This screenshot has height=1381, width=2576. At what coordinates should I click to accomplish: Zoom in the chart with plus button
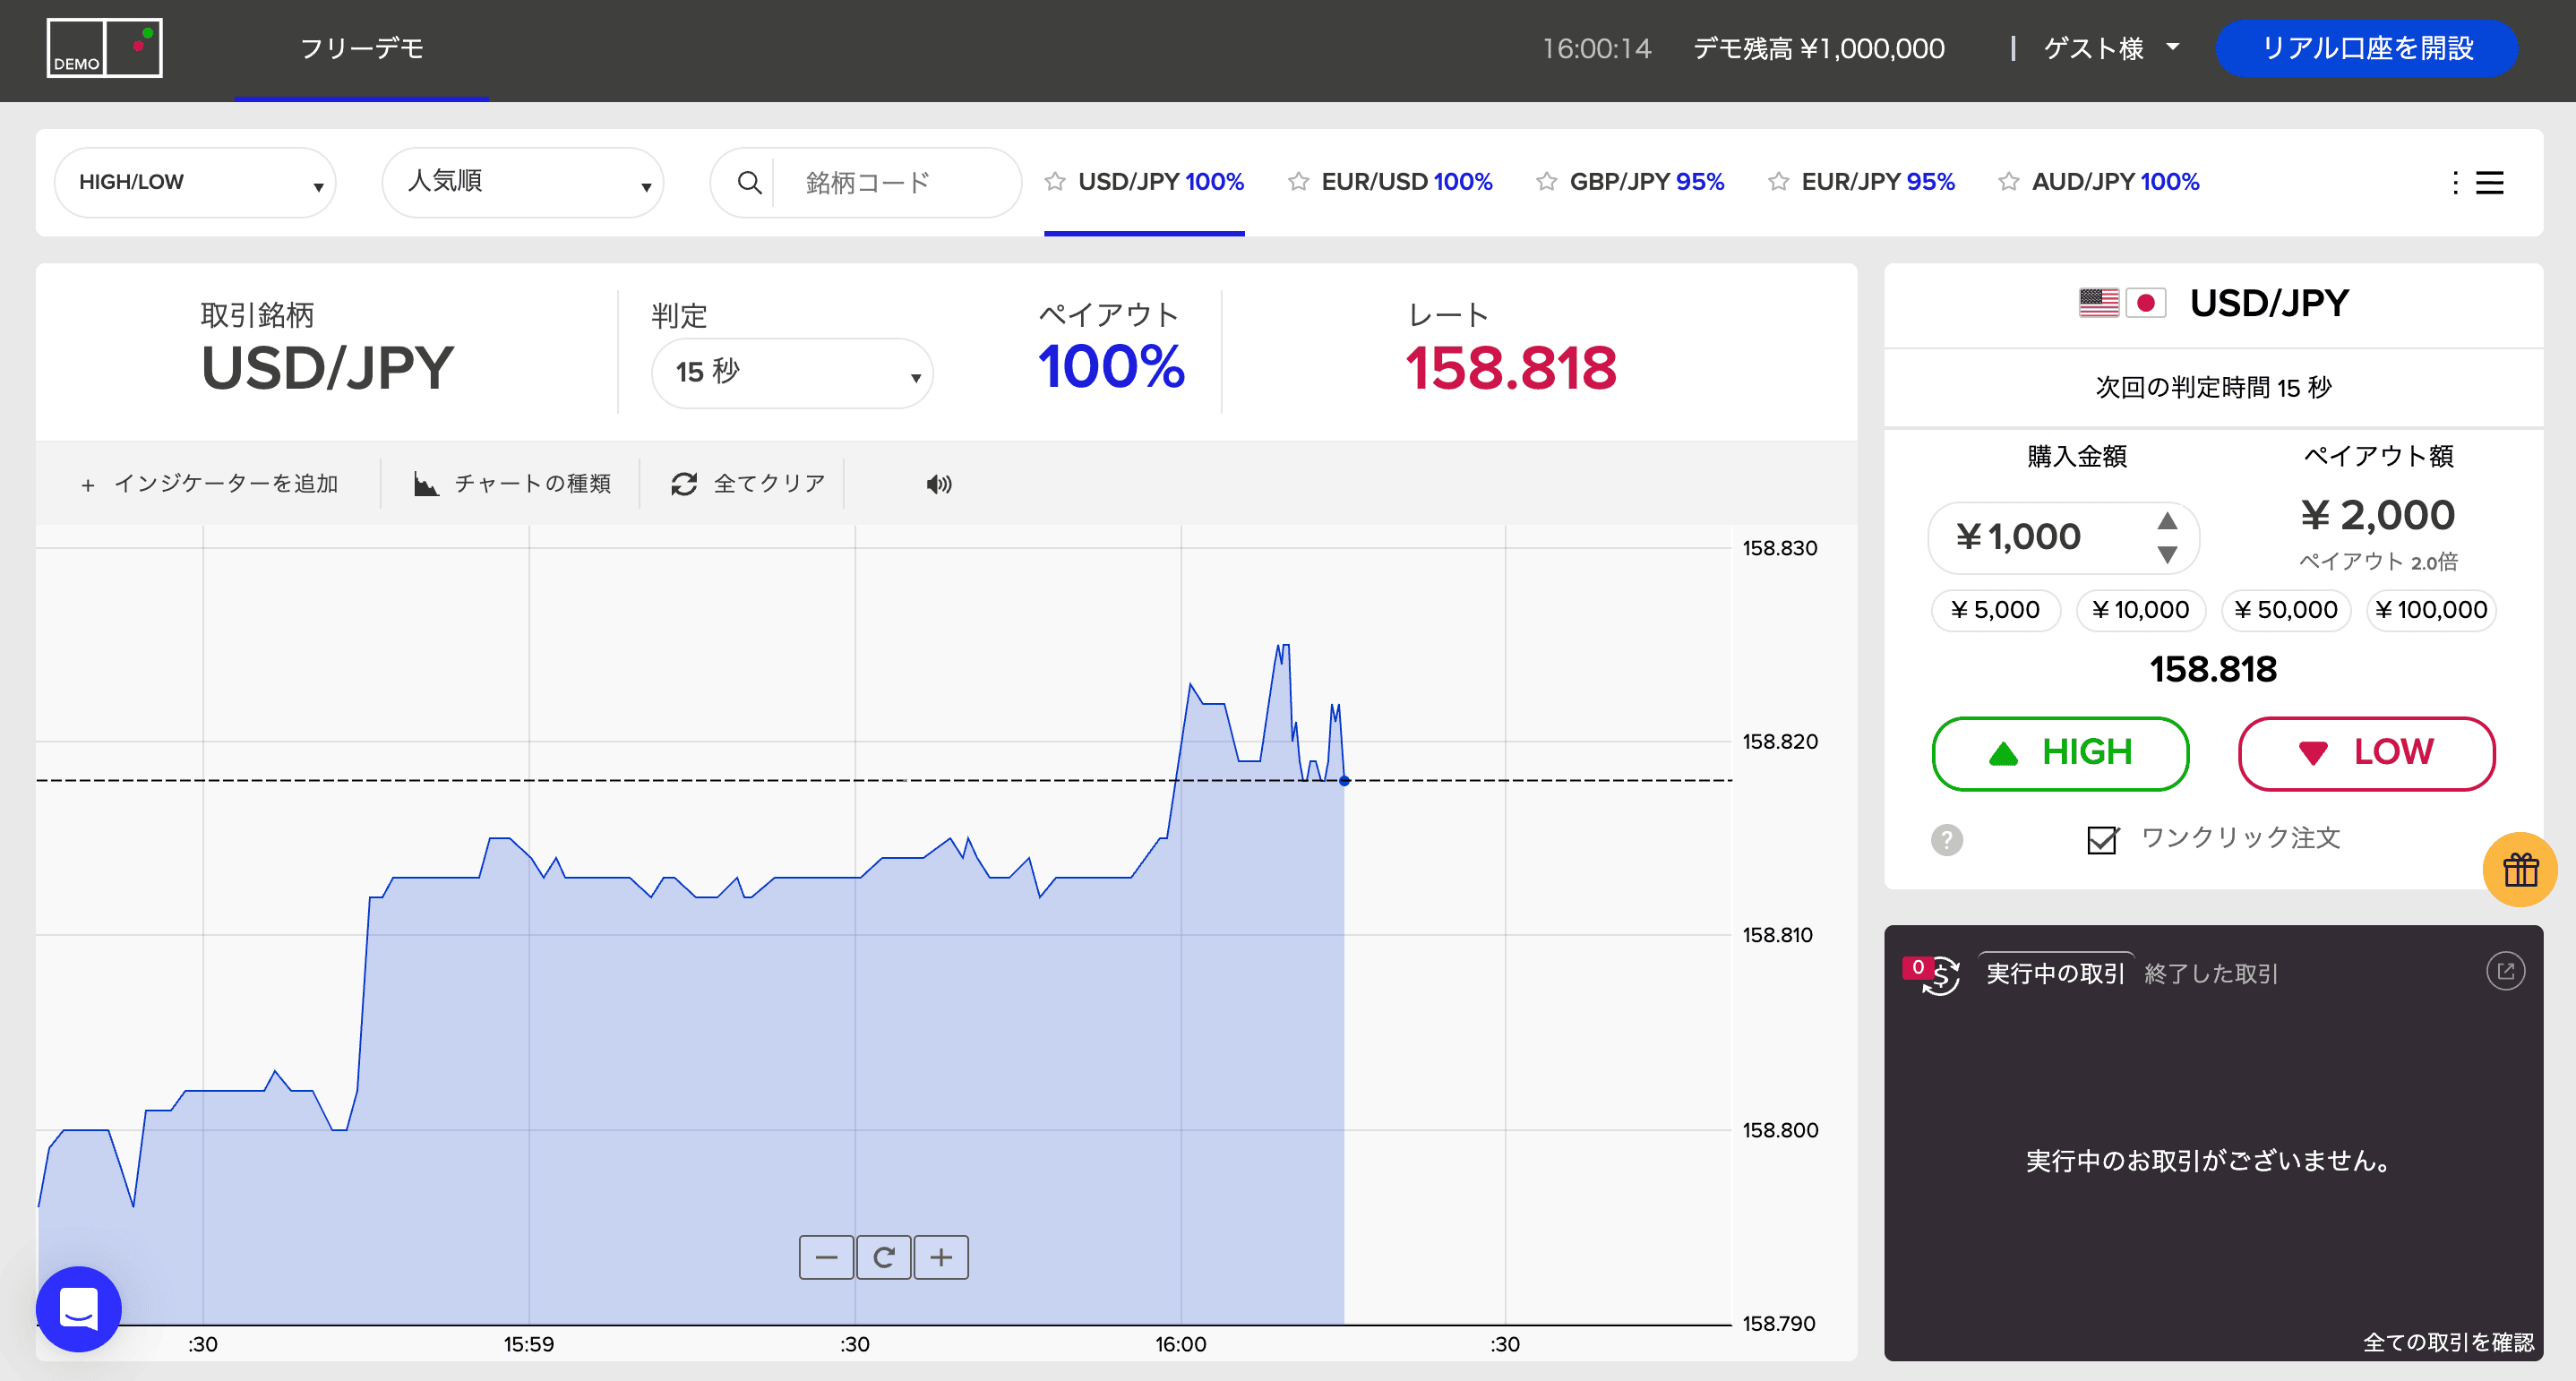(941, 1257)
